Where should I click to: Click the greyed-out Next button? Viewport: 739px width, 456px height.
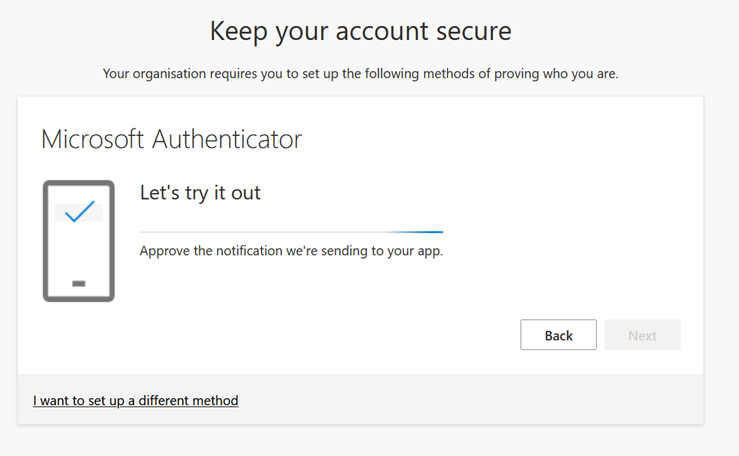(x=642, y=335)
